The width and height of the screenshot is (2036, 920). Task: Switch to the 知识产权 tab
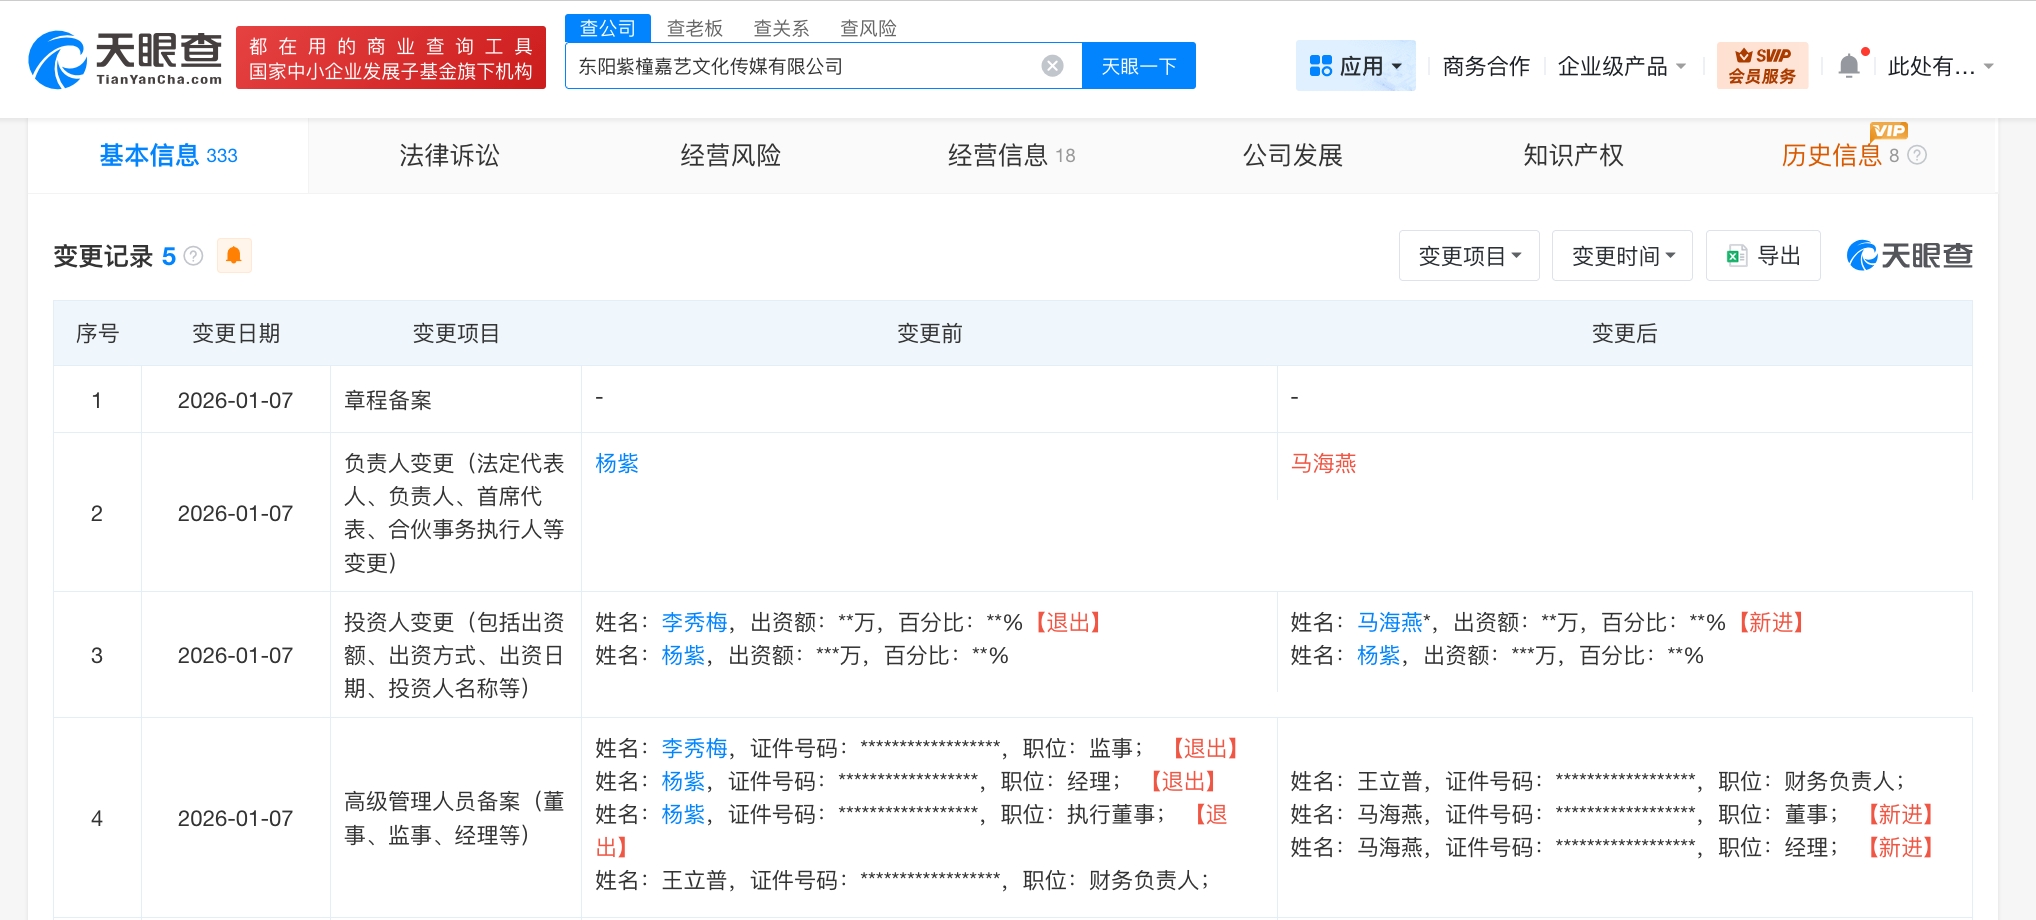[x=1573, y=155]
